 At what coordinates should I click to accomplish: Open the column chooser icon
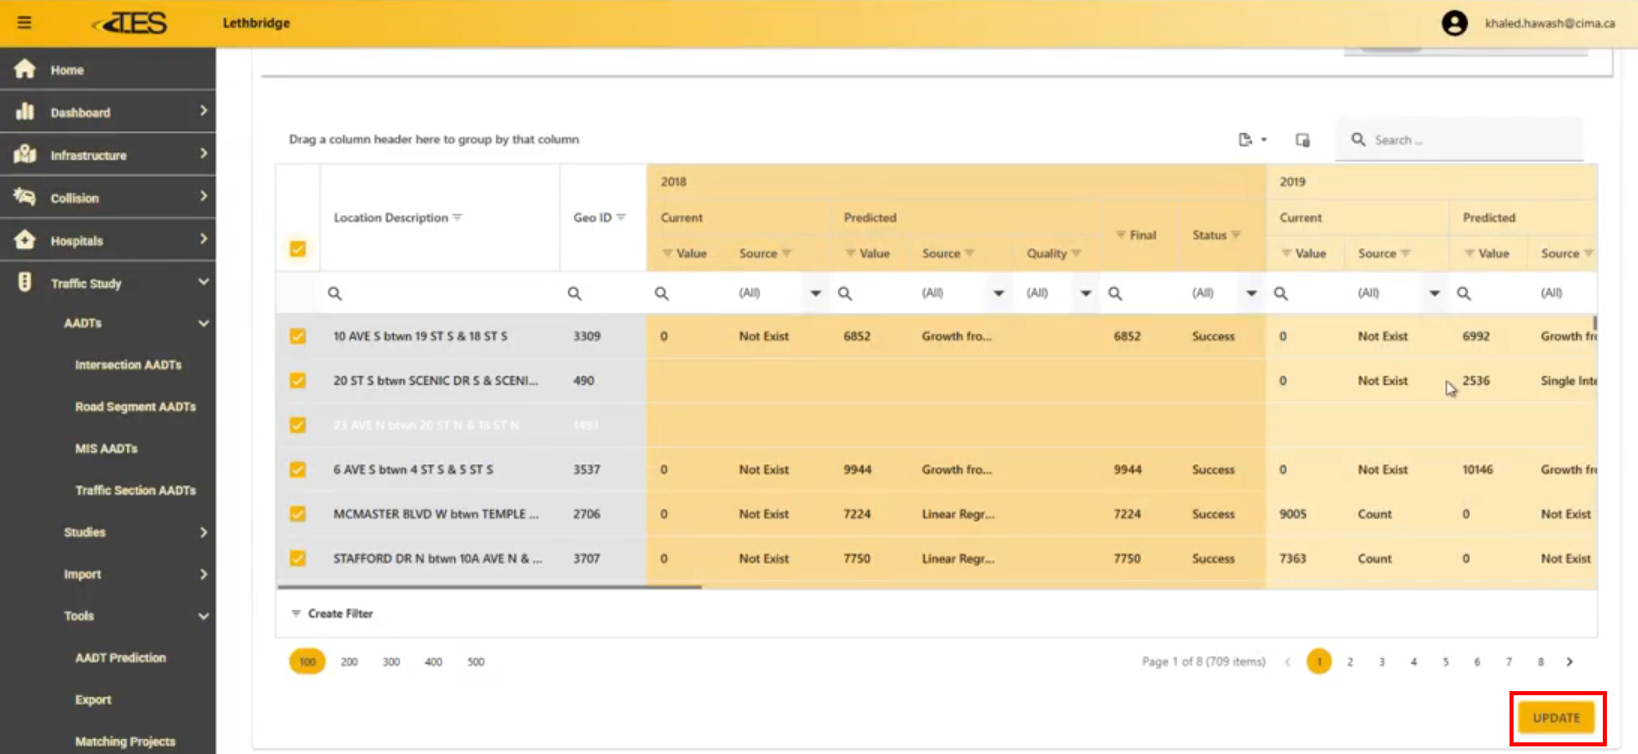[1302, 140]
